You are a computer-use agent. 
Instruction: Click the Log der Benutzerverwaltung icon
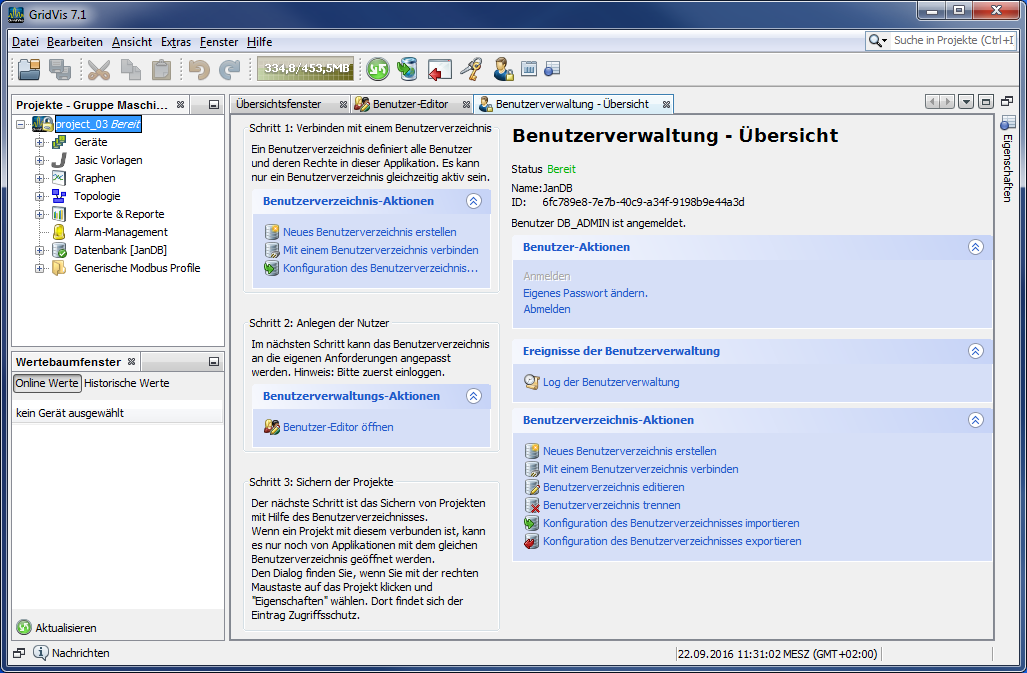(531, 382)
